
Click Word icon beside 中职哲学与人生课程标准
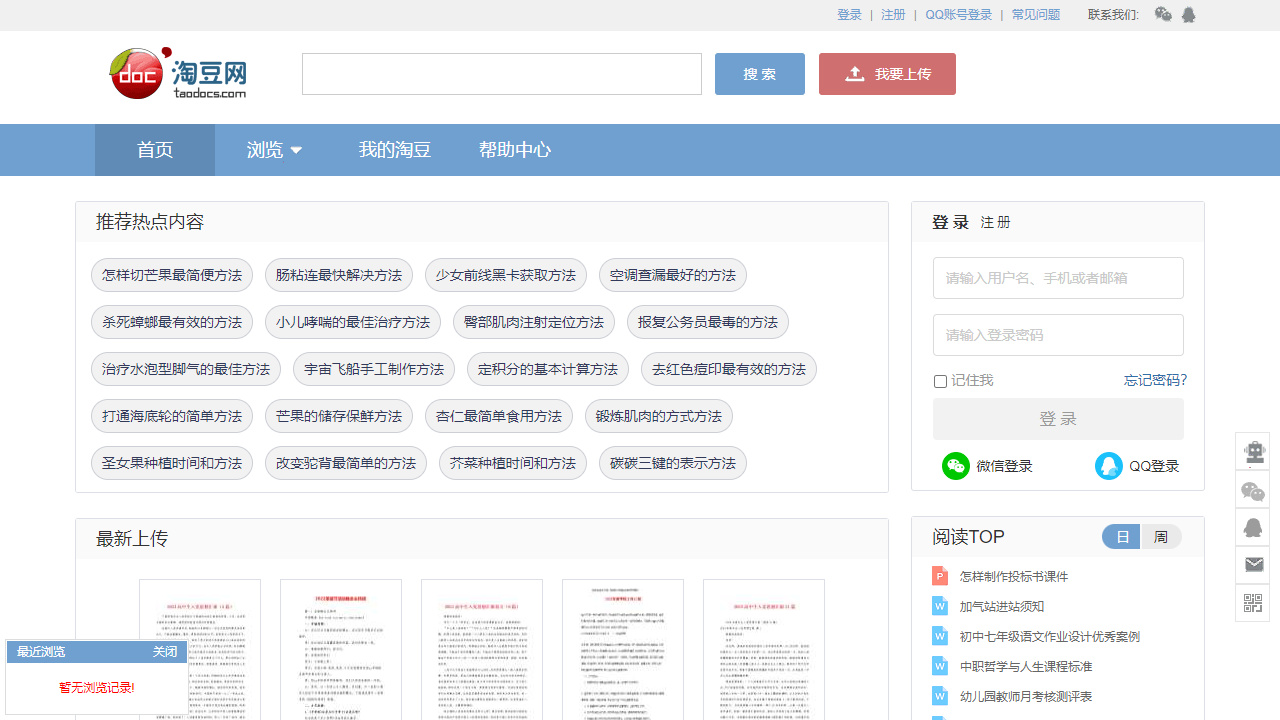tap(940, 666)
